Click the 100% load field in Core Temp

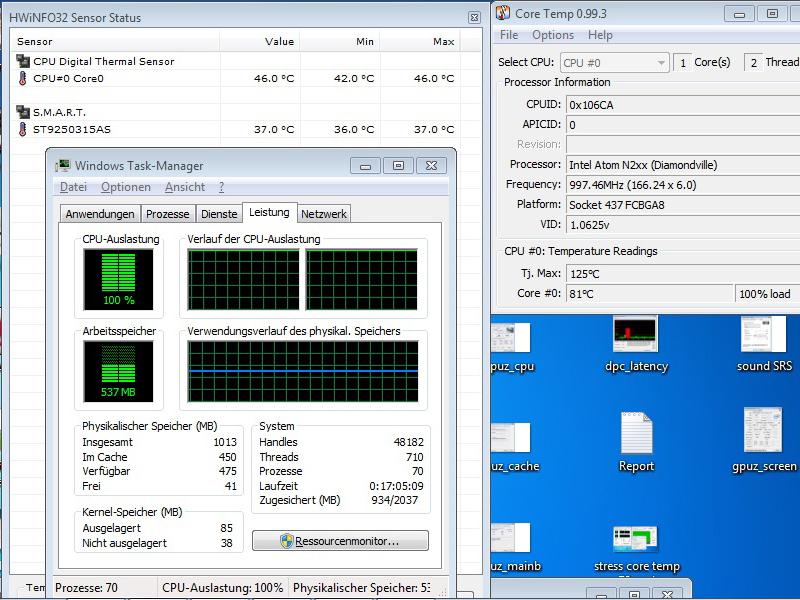click(767, 294)
